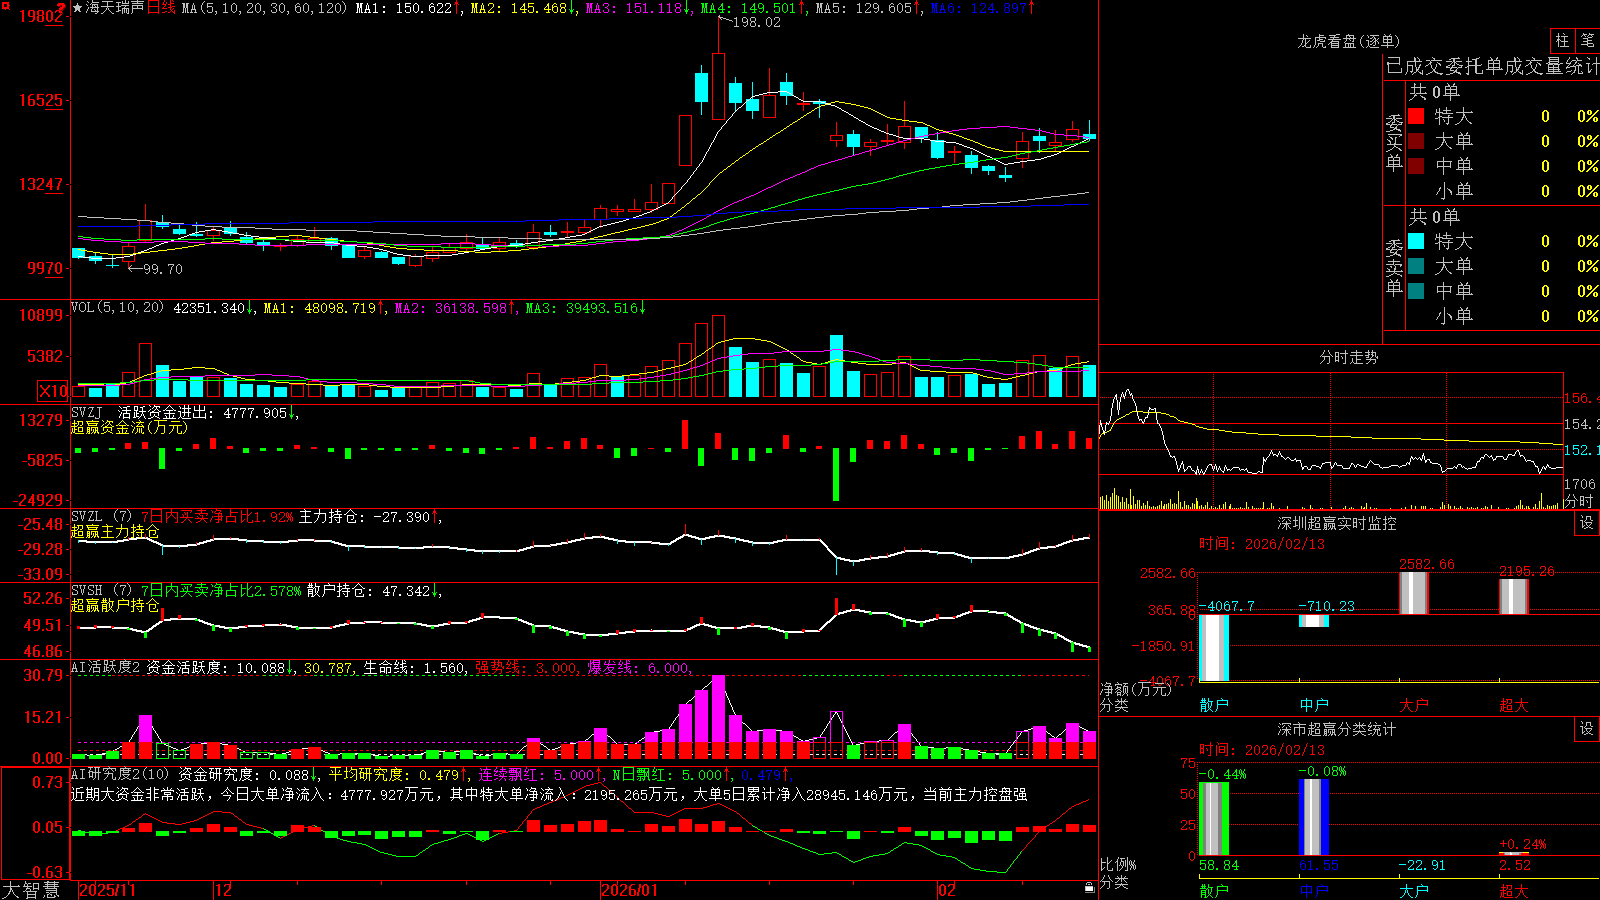Click the MA(5,10,20,30,60,120) indicator label
Screen dimensions: 1600x900
(264, 8)
